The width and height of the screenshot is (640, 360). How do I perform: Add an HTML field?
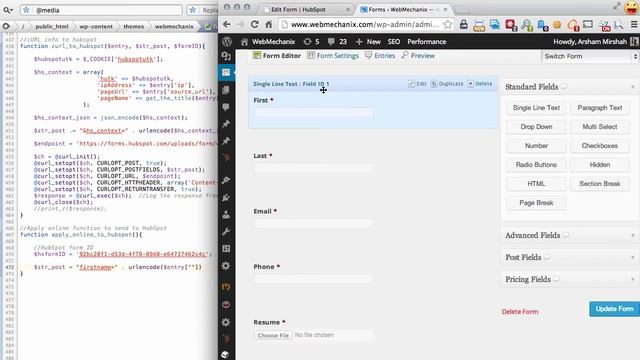tap(536, 184)
